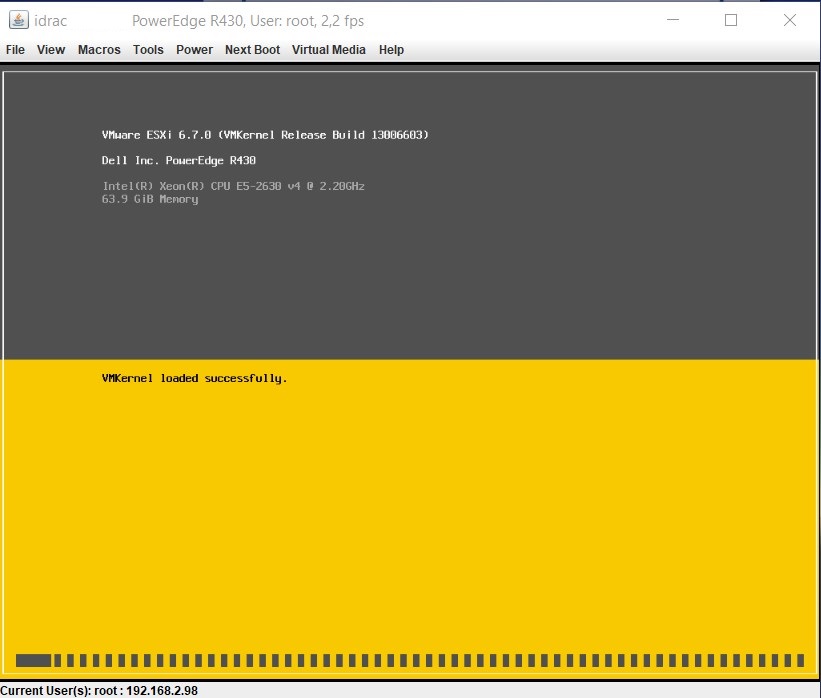Viewport: 821px width, 698px height.
Task: Close the idrac console window
Action: click(x=790, y=20)
